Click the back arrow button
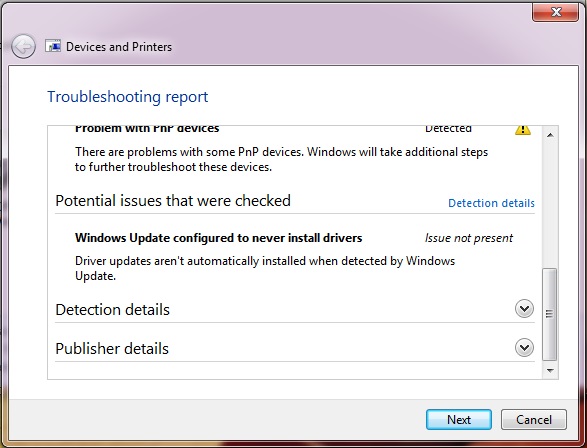The width and height of the screenshot is (587, 448). pyautogui.click(x=23, y=47)
